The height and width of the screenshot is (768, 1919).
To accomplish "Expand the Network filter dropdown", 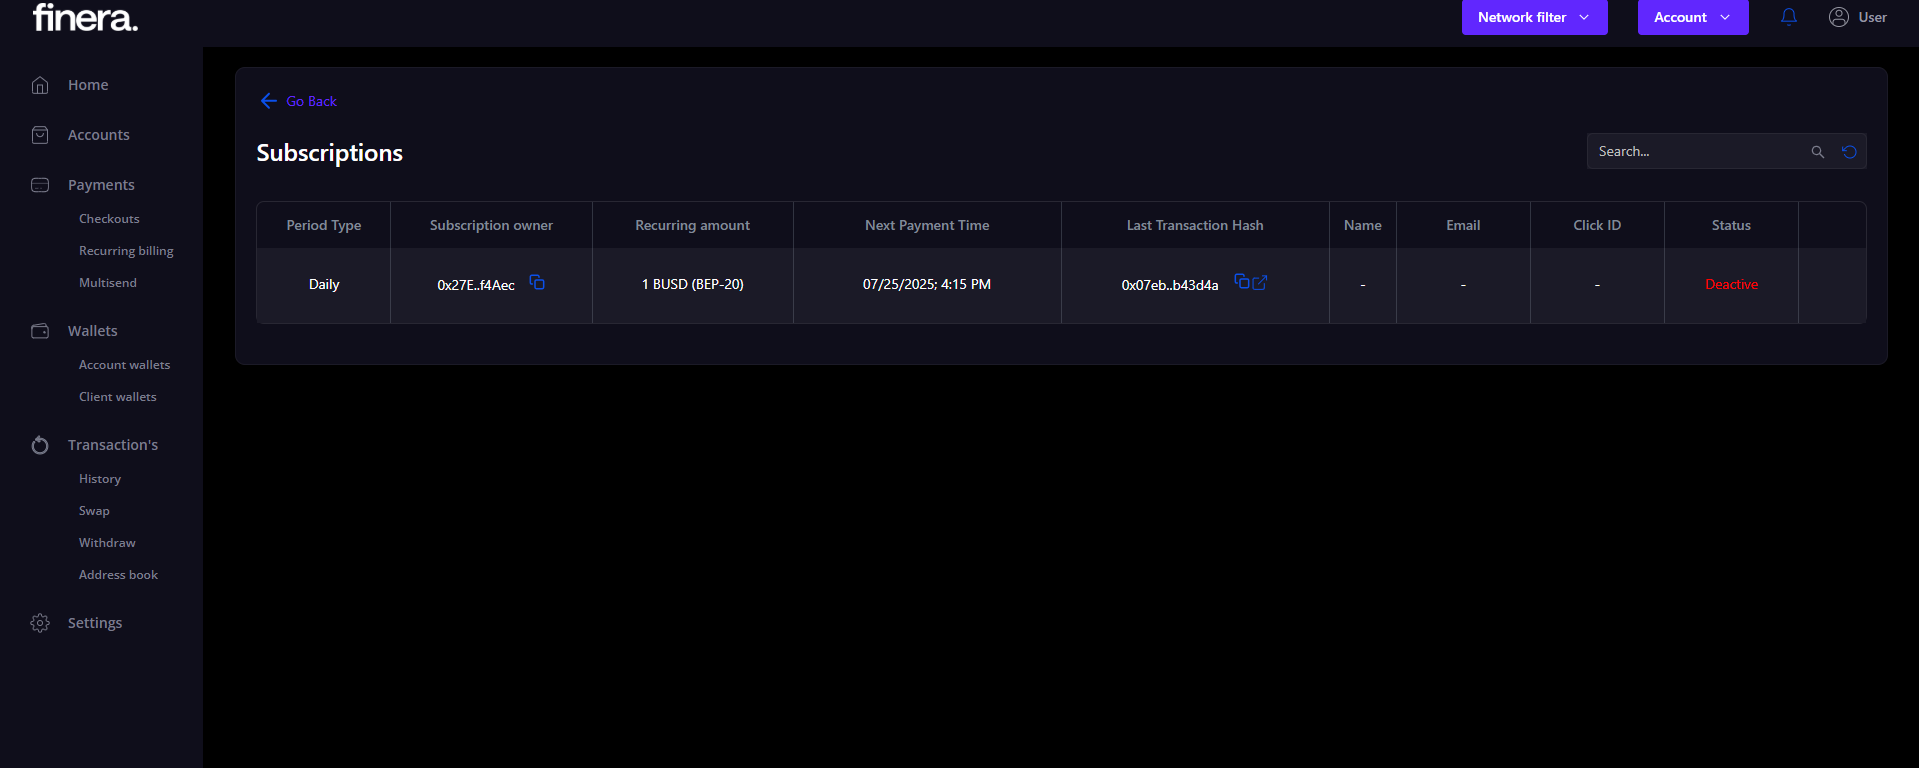I will pyautogui.click(x=1533, y=17).
